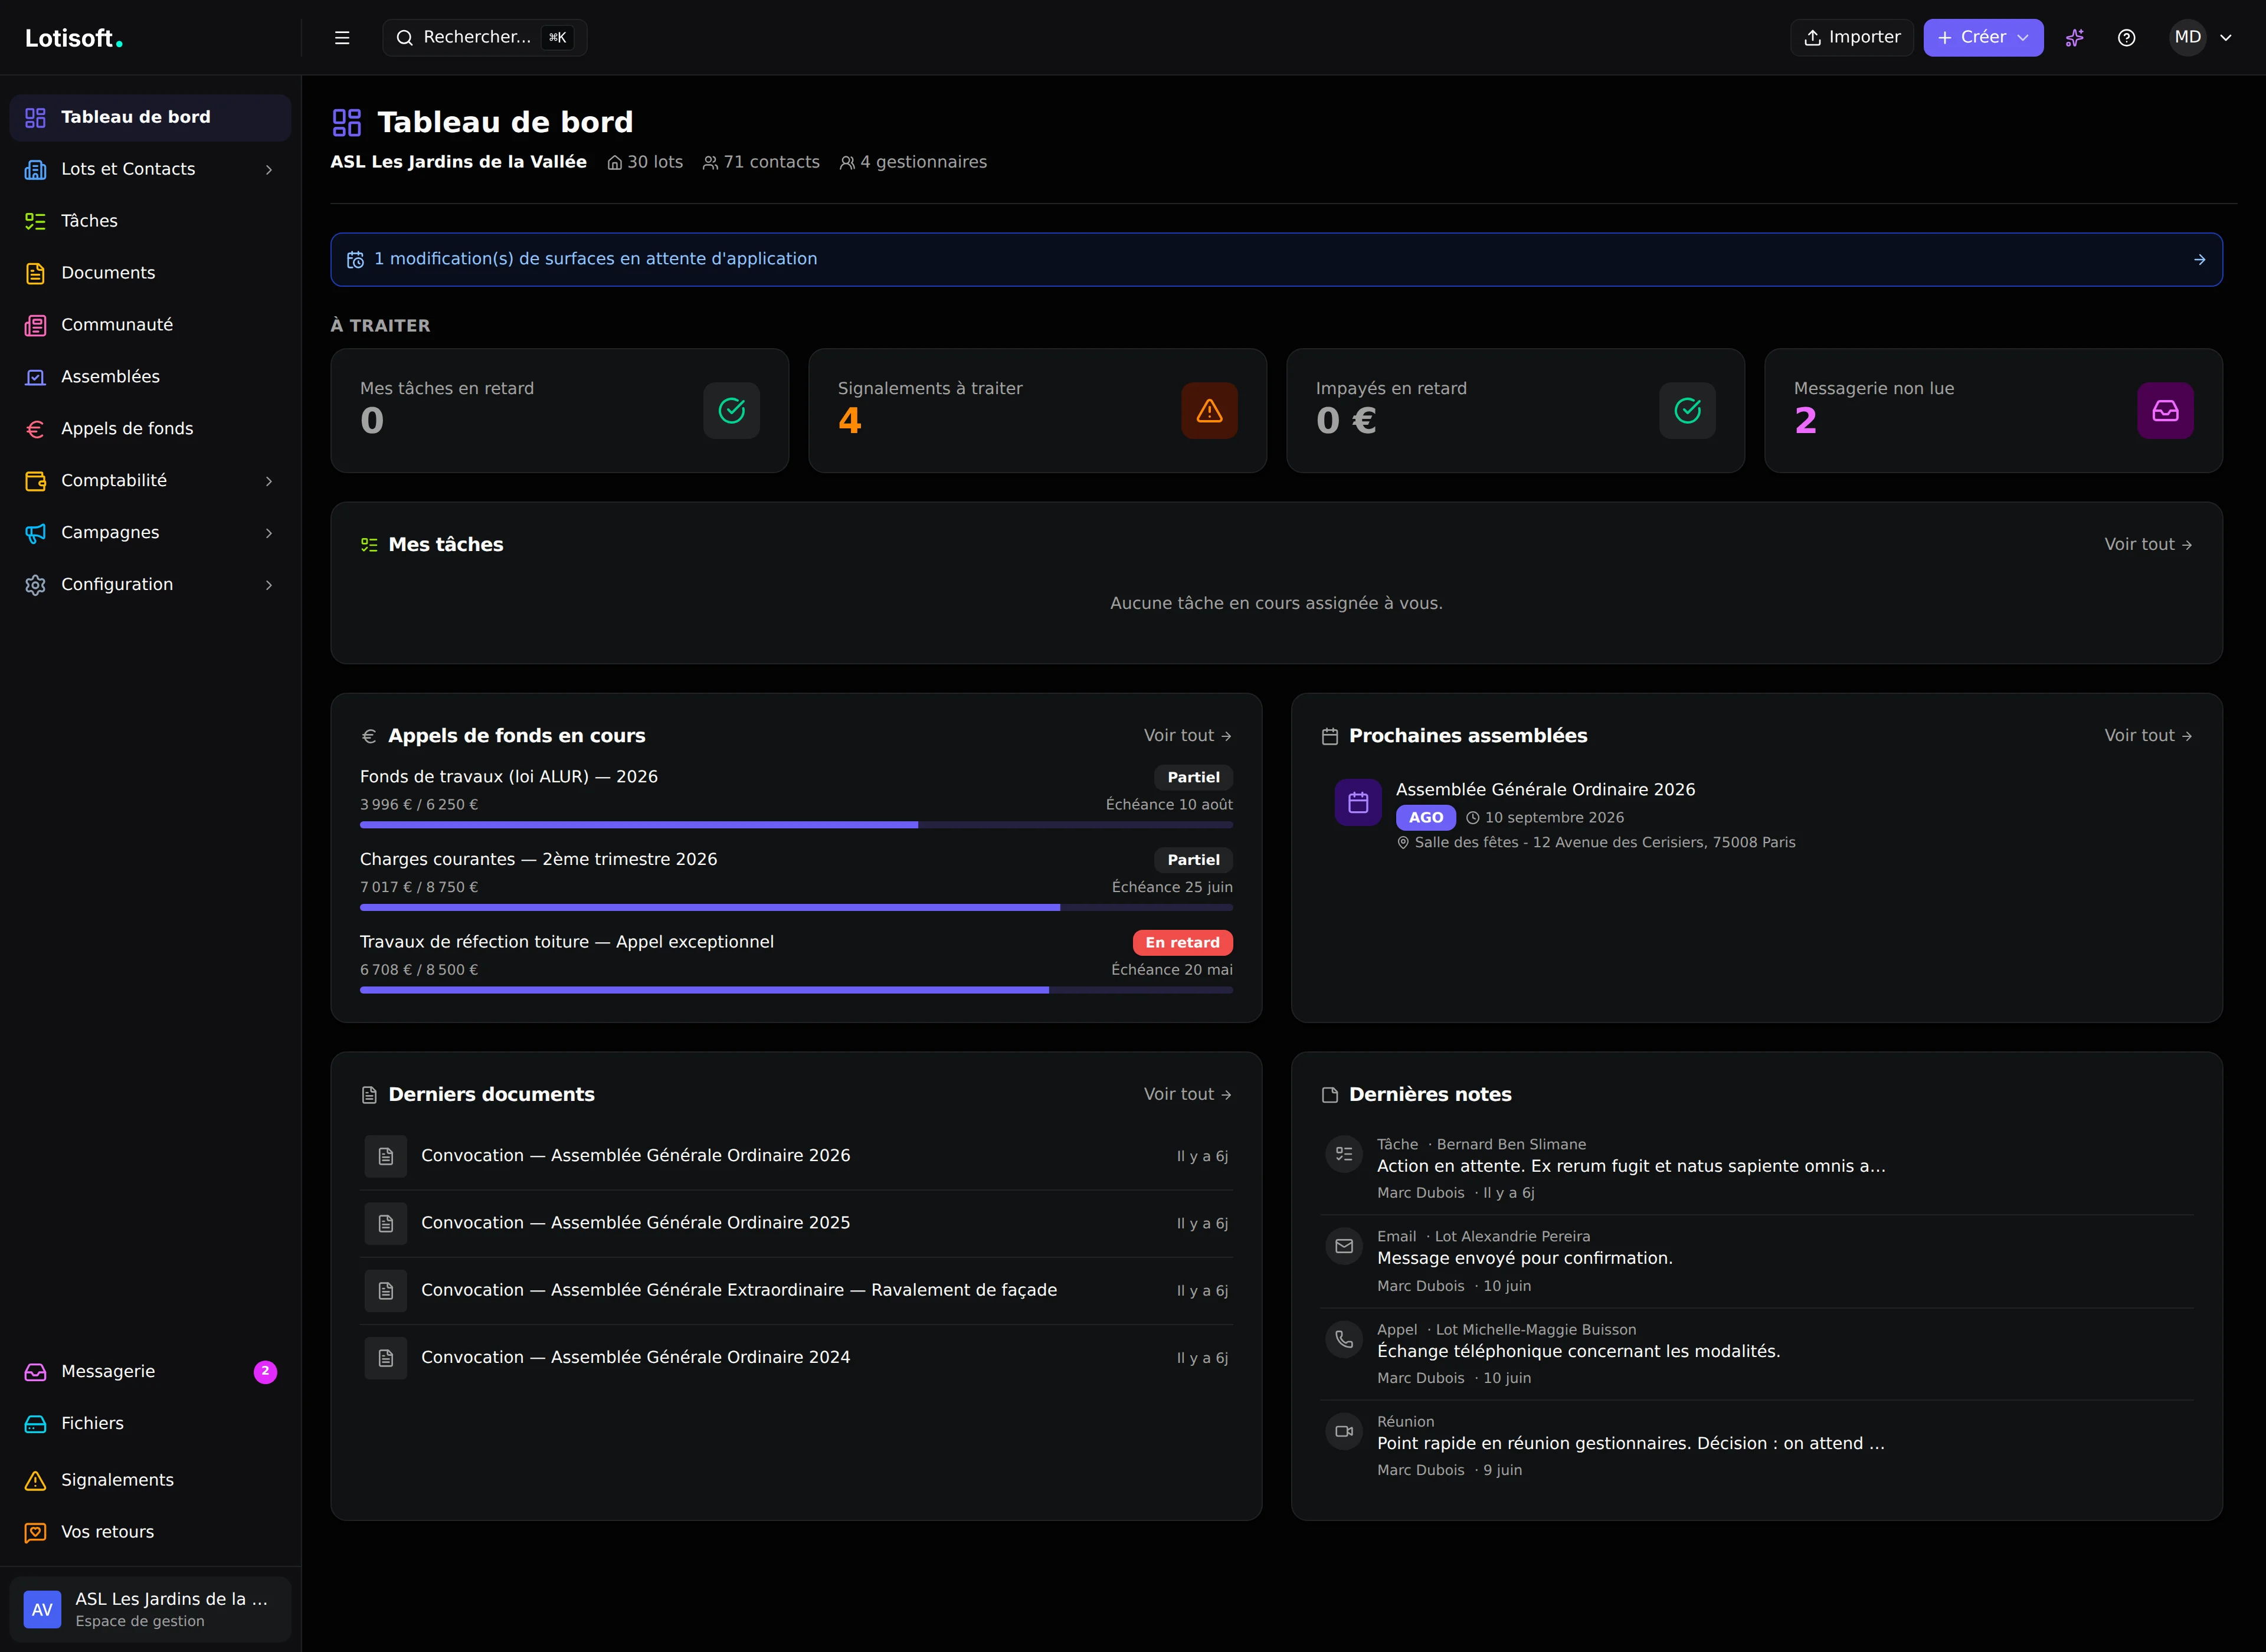Open the help question mark icon
Viewport: 2266px width, 1652px height.
coord(2127,38)
